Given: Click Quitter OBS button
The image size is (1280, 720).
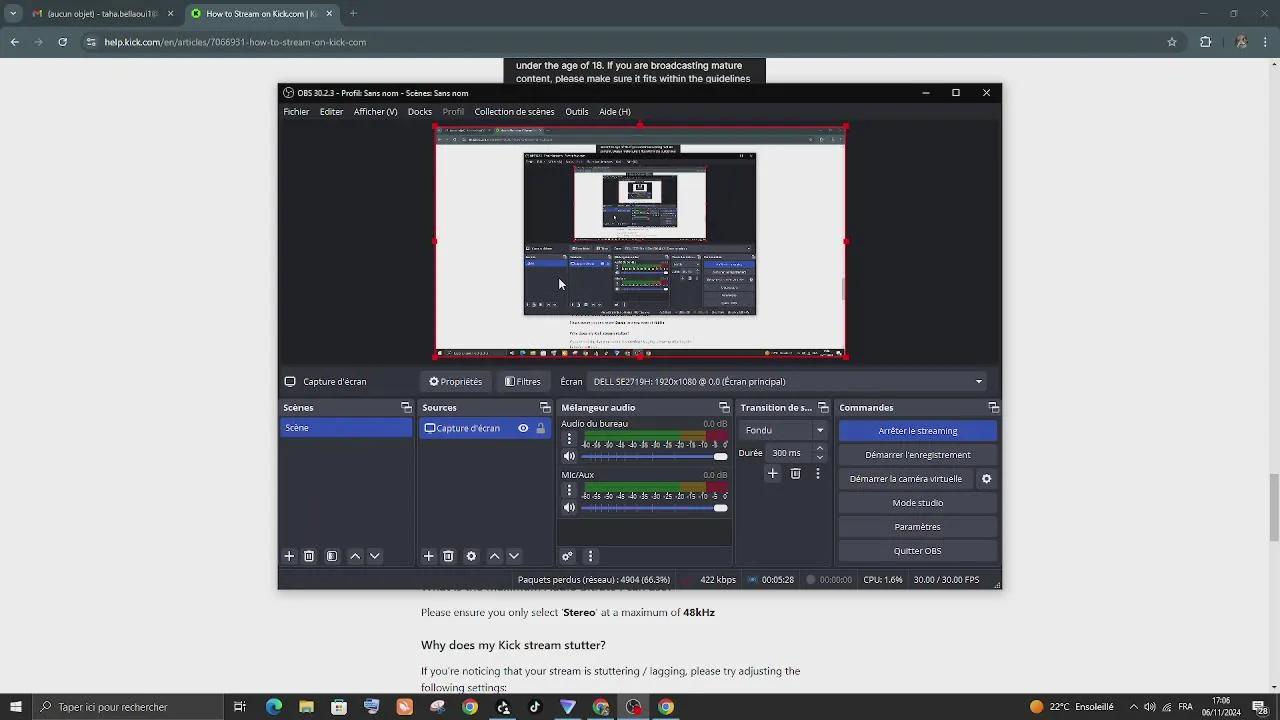Looking at the screenshot, I should [917, 551].
